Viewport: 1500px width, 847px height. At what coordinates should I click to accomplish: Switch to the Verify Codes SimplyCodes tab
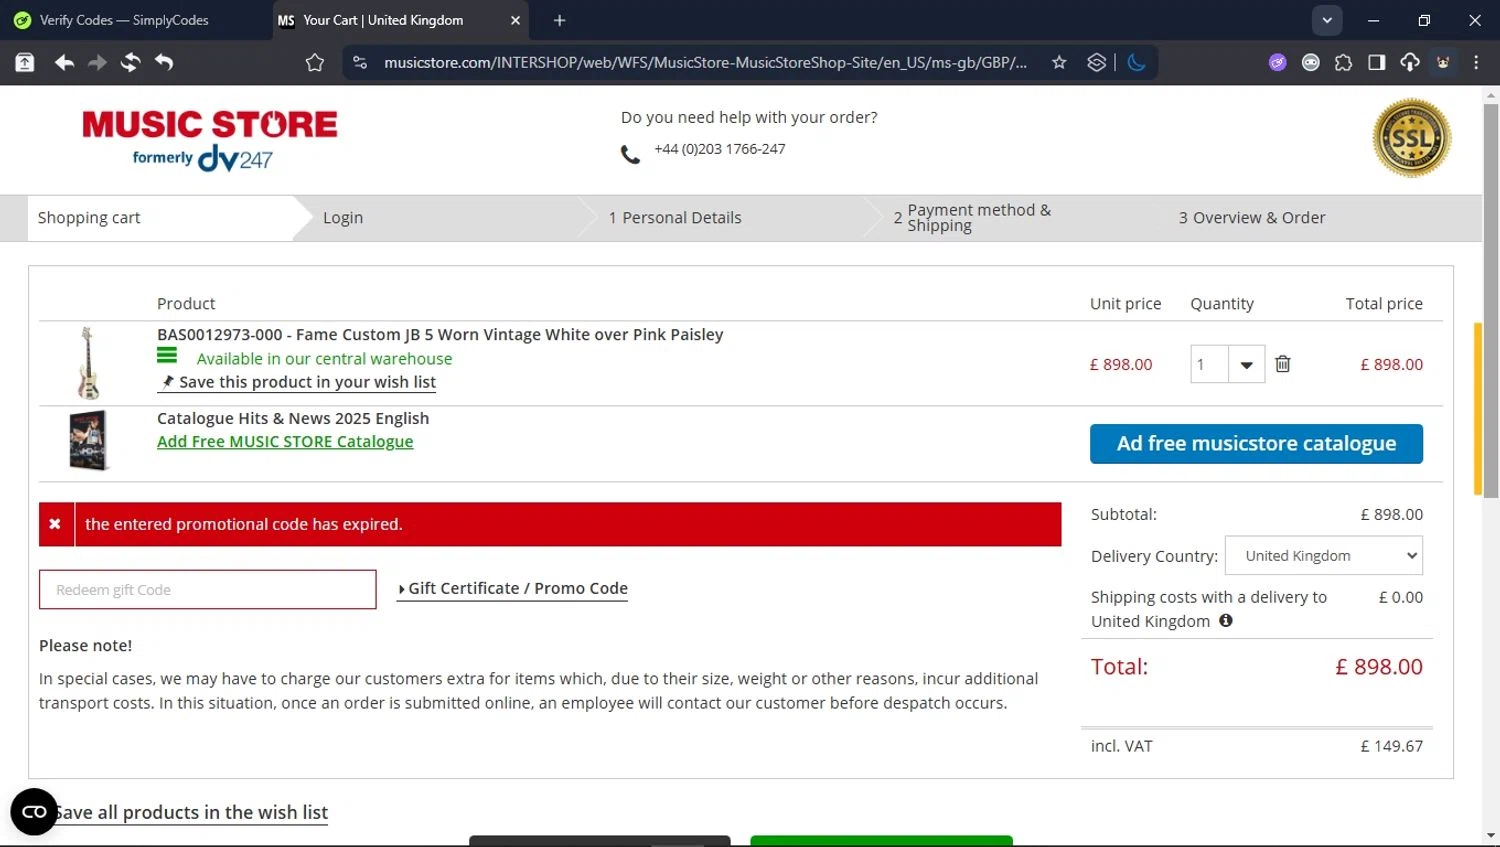[124, 20]
